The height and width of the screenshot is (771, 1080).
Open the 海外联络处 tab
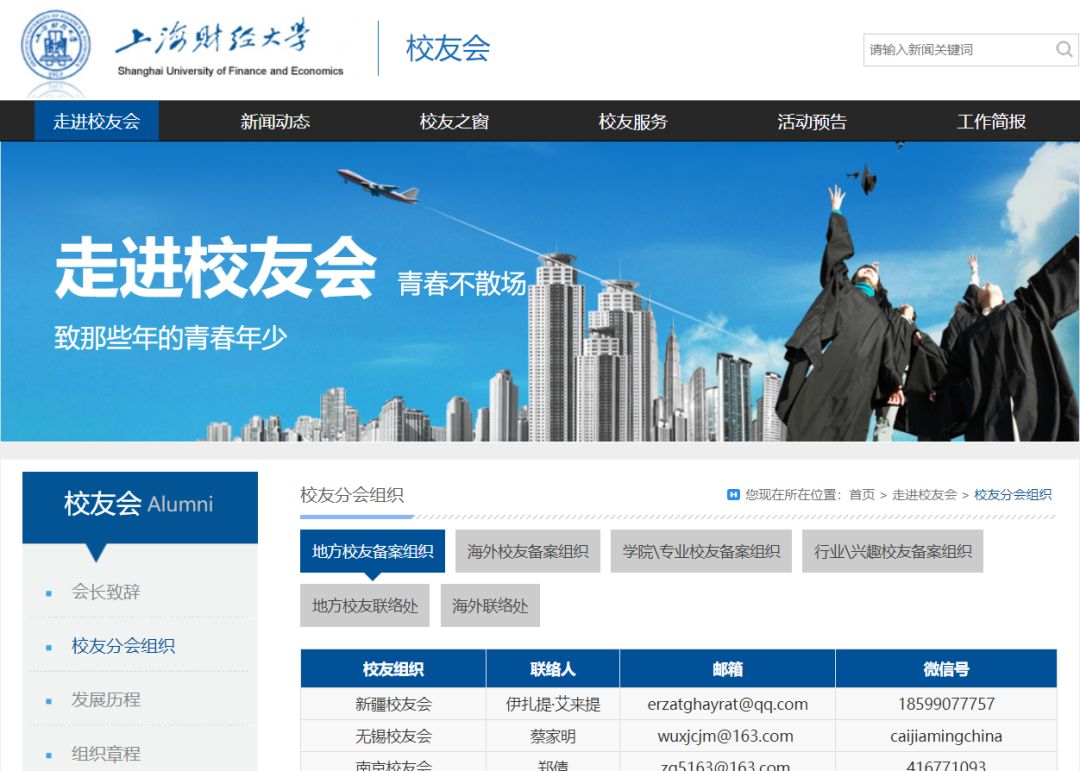pyautogui.click(x=490, y=606)
